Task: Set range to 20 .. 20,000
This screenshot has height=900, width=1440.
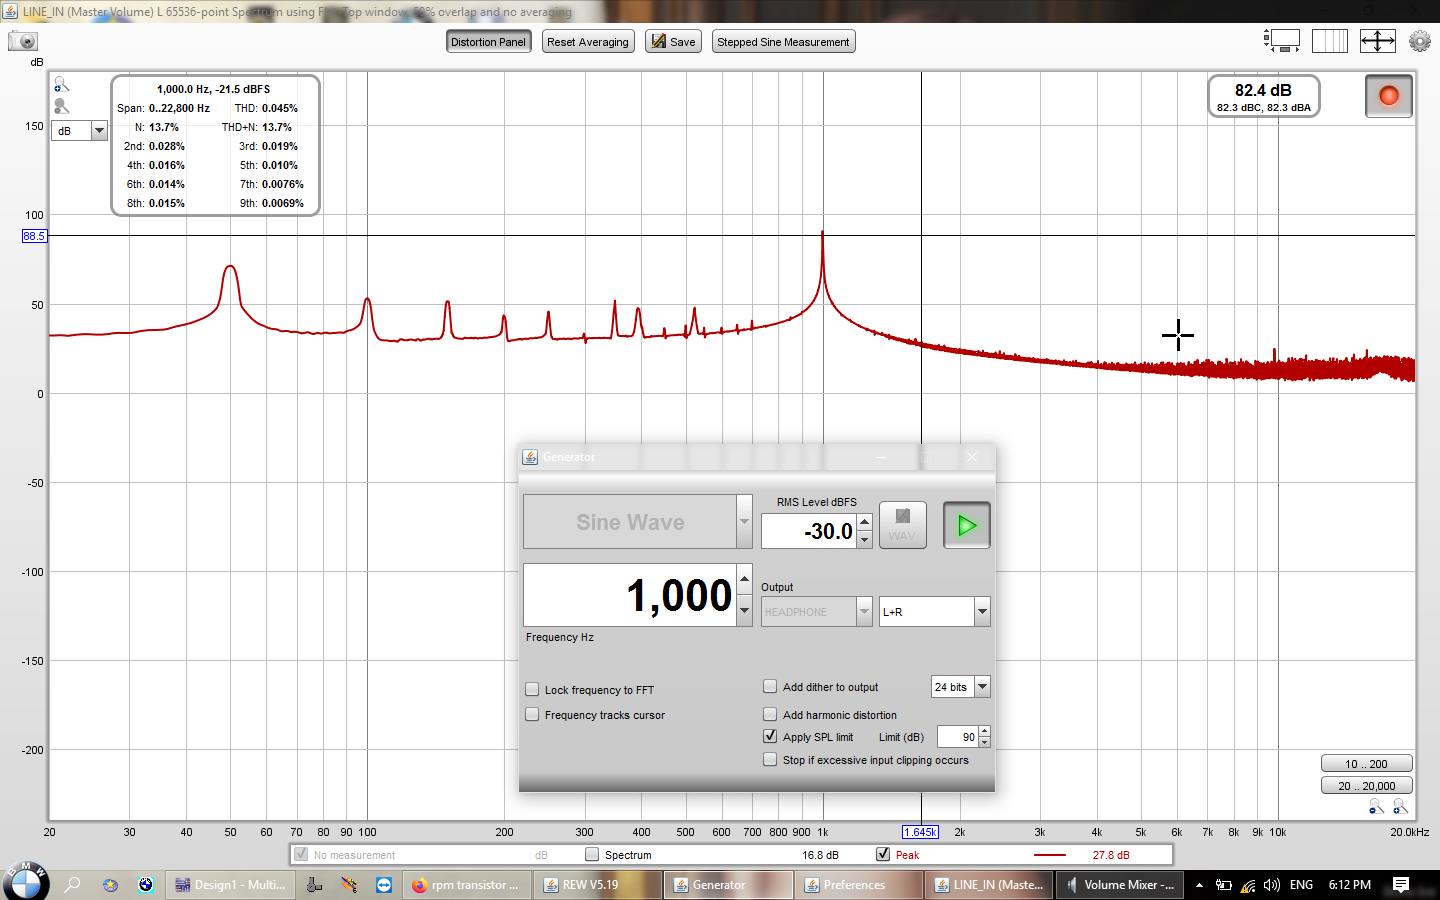Action: coord(1366,785)
